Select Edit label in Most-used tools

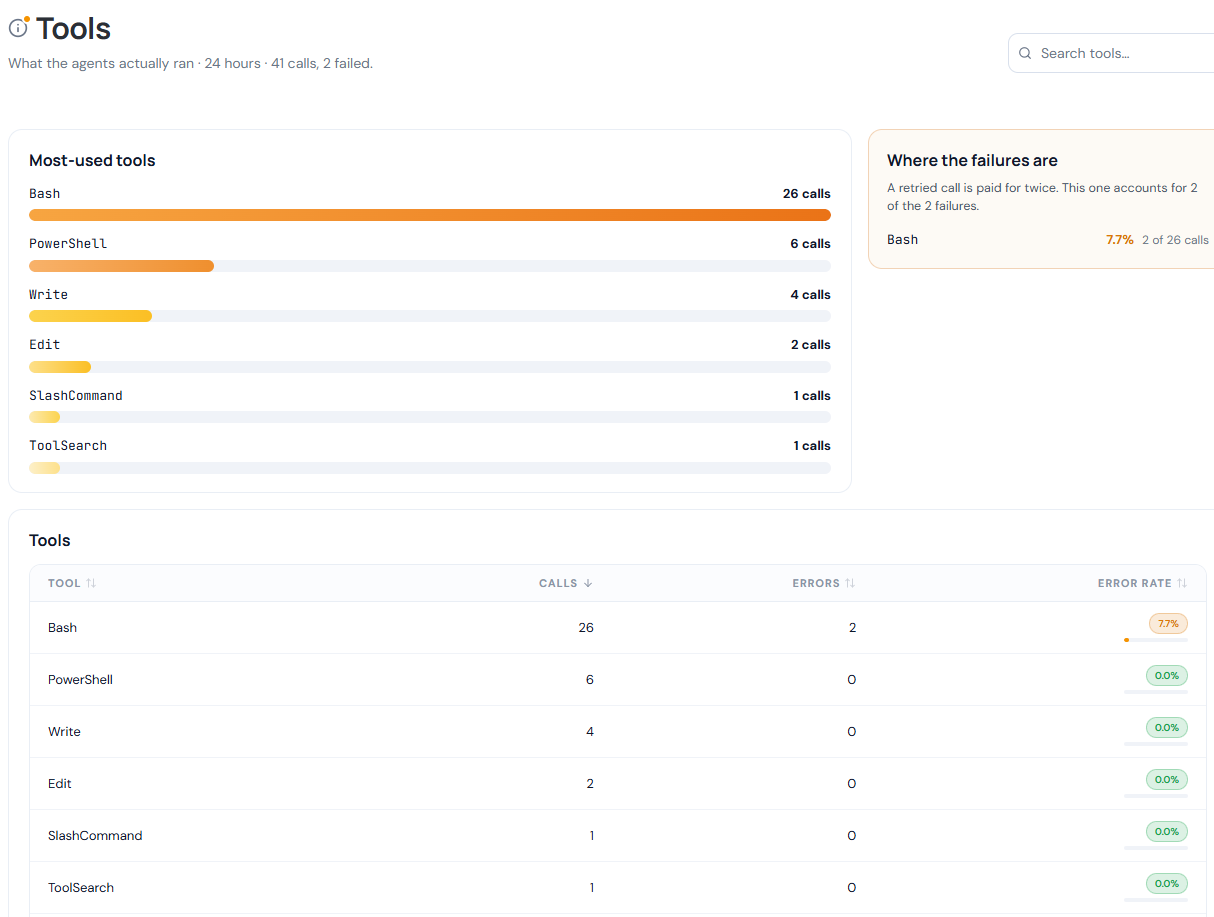(45, 344)
